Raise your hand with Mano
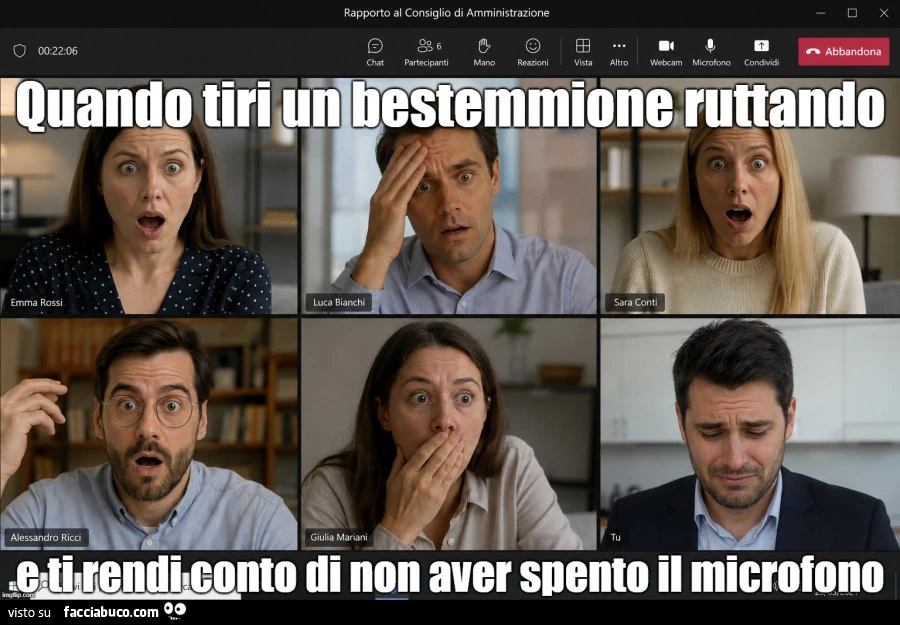900x625 pixels. 484,52
